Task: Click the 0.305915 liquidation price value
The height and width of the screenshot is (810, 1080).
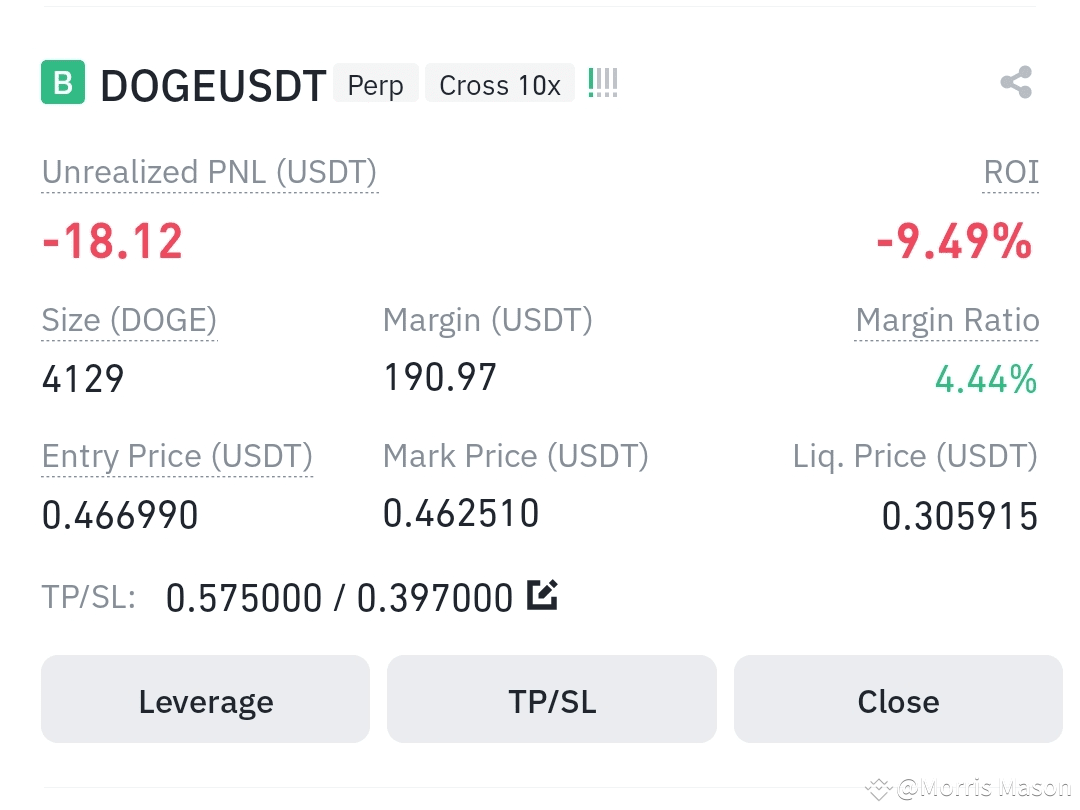Action: coord(959,516)
